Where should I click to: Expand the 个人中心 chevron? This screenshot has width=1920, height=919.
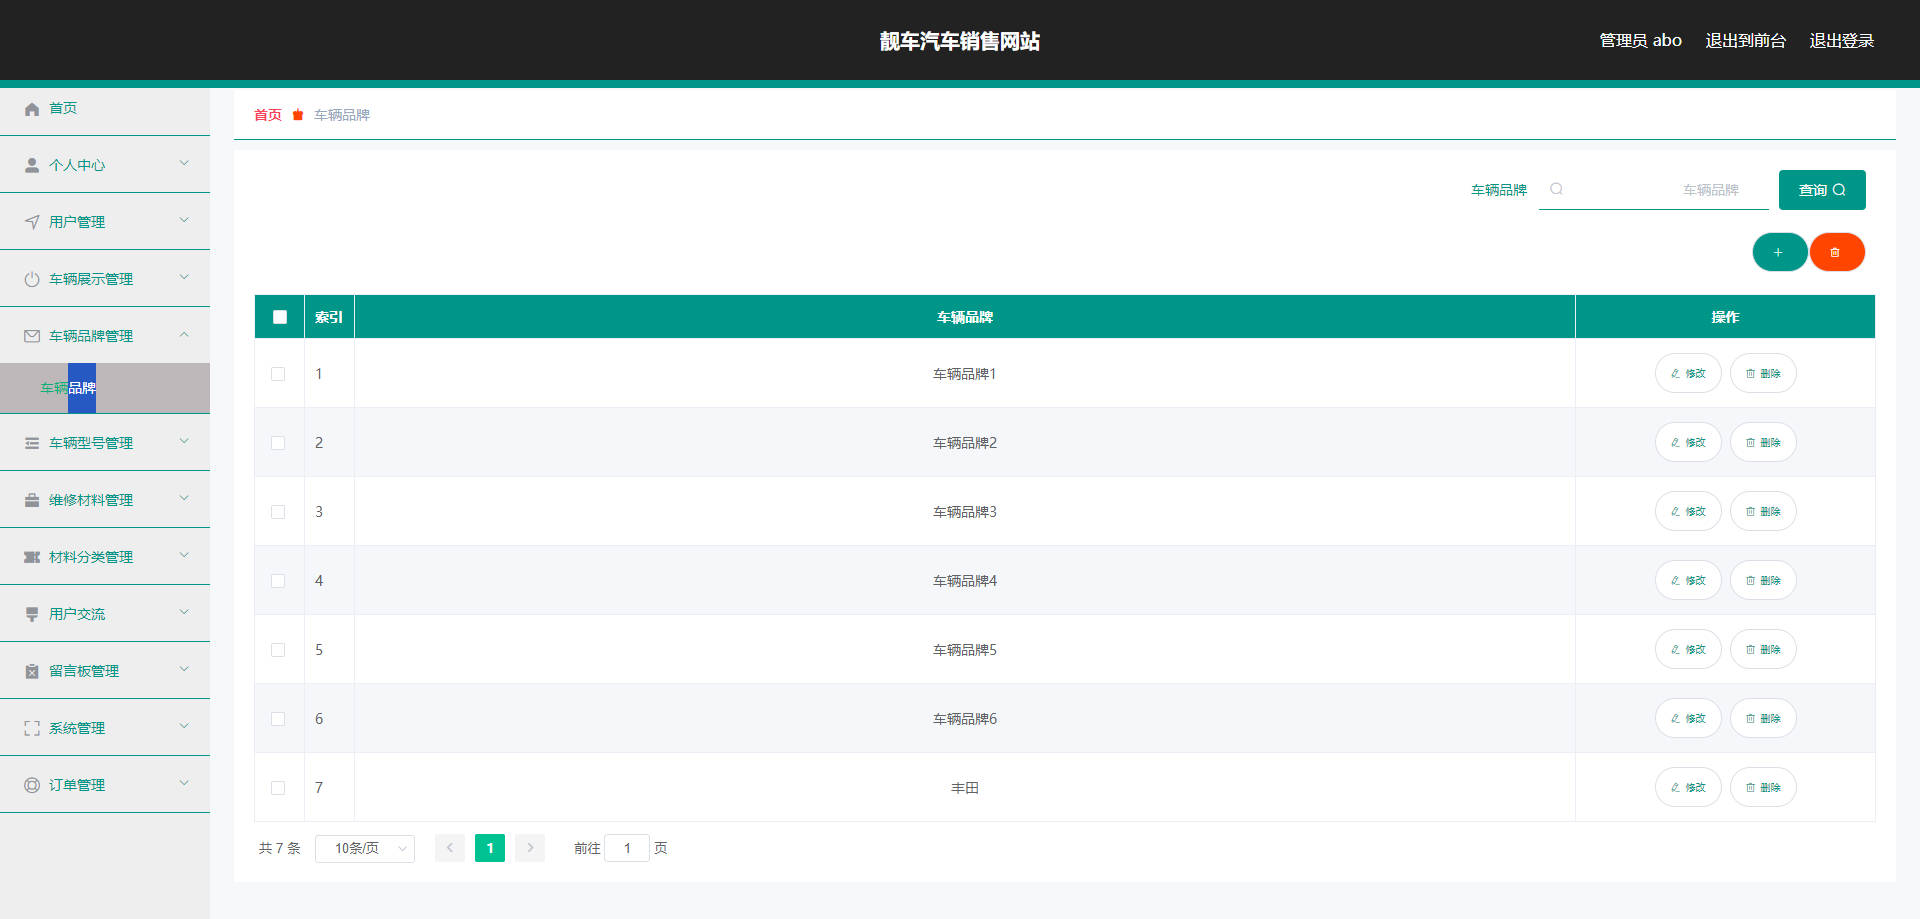point(184,163)
